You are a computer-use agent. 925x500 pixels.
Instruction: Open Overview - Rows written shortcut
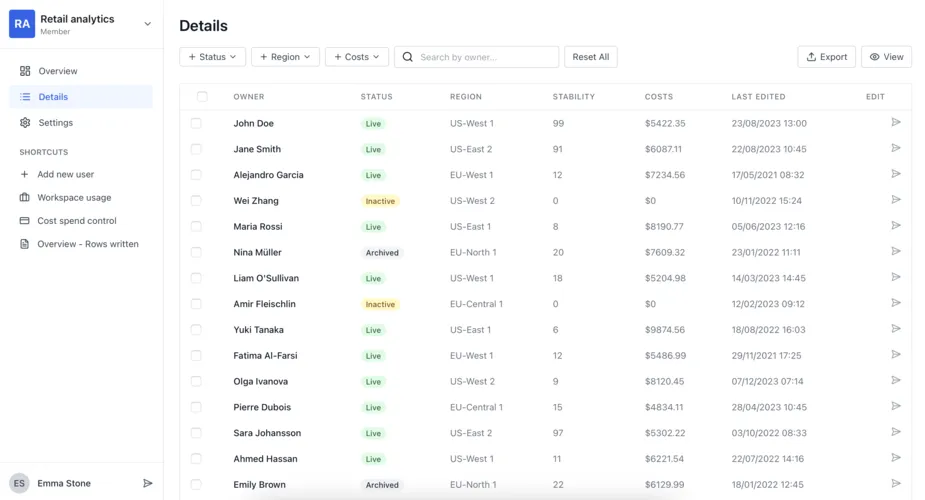click(x=88, y=244)
